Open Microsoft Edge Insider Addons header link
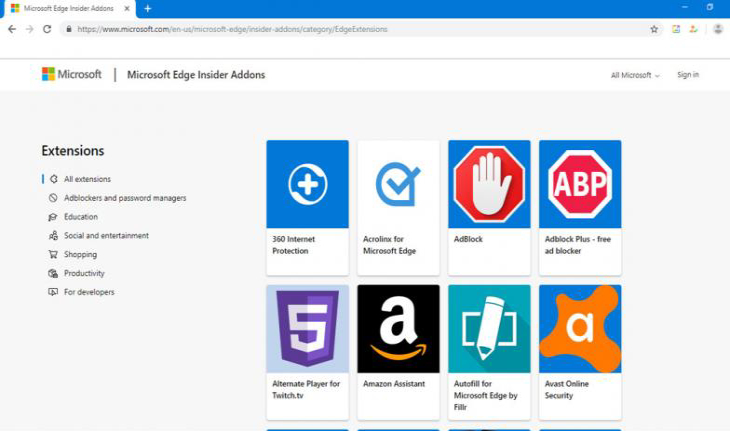 pos(196,74)
